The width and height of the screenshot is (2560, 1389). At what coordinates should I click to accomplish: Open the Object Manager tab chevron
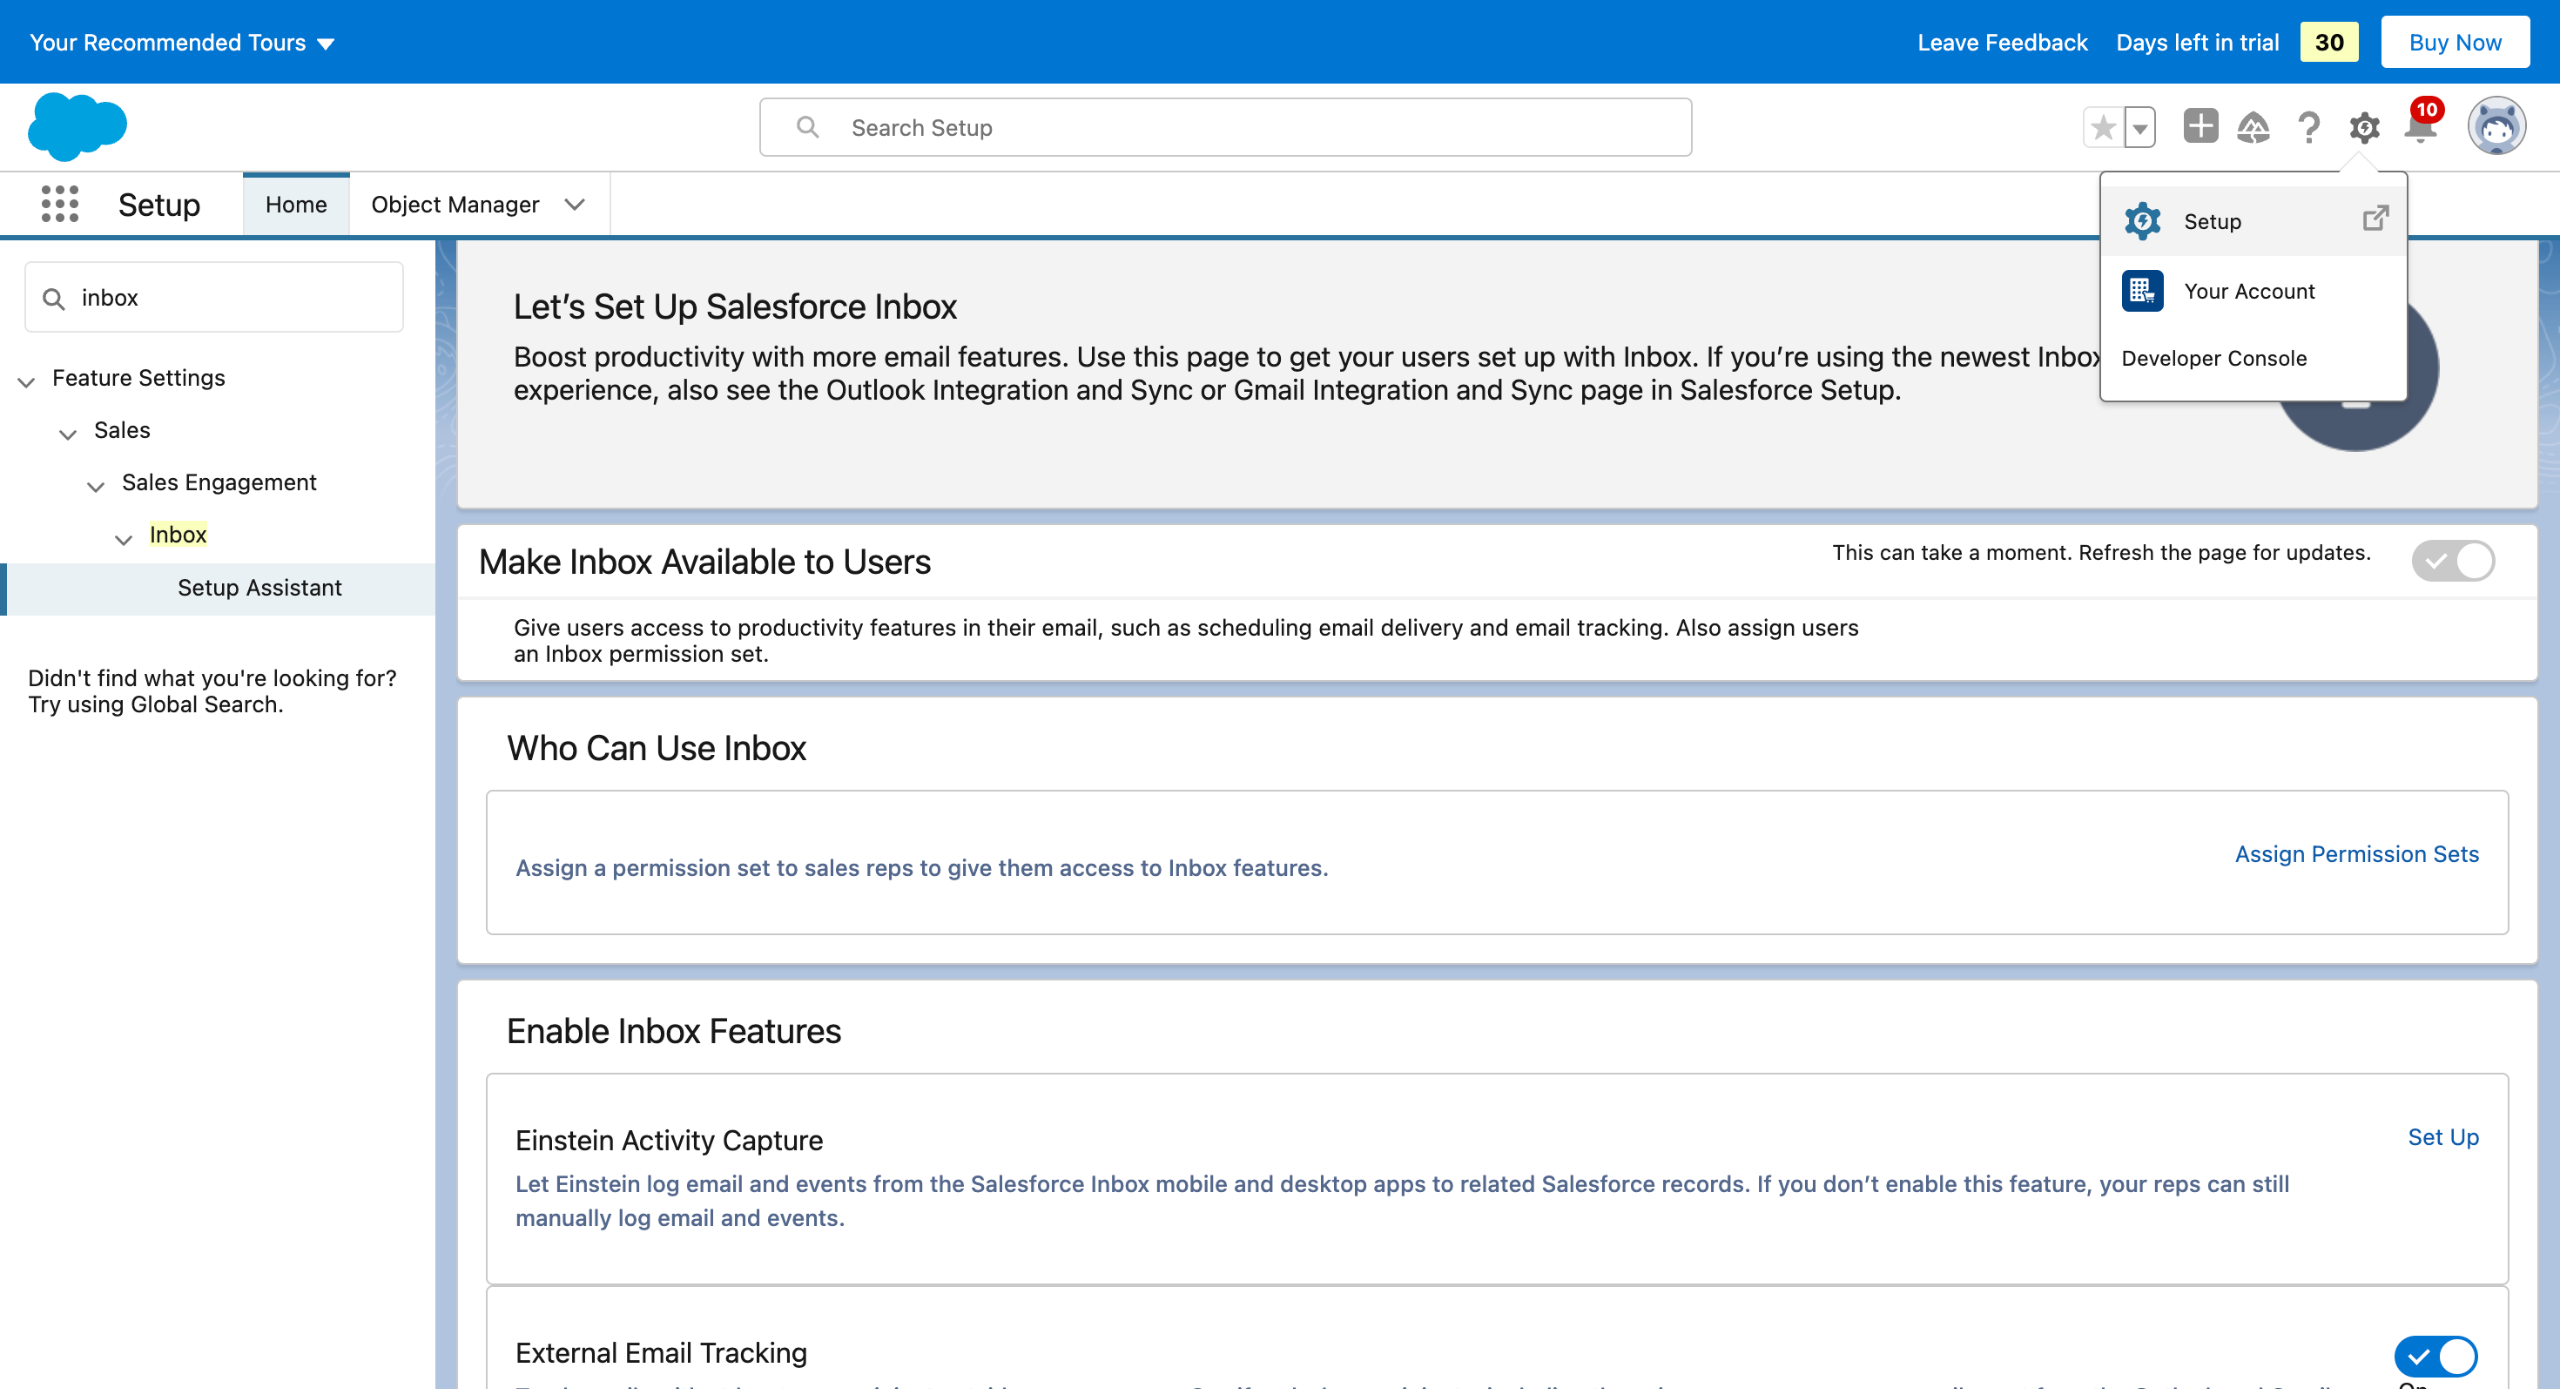point(574,204)
